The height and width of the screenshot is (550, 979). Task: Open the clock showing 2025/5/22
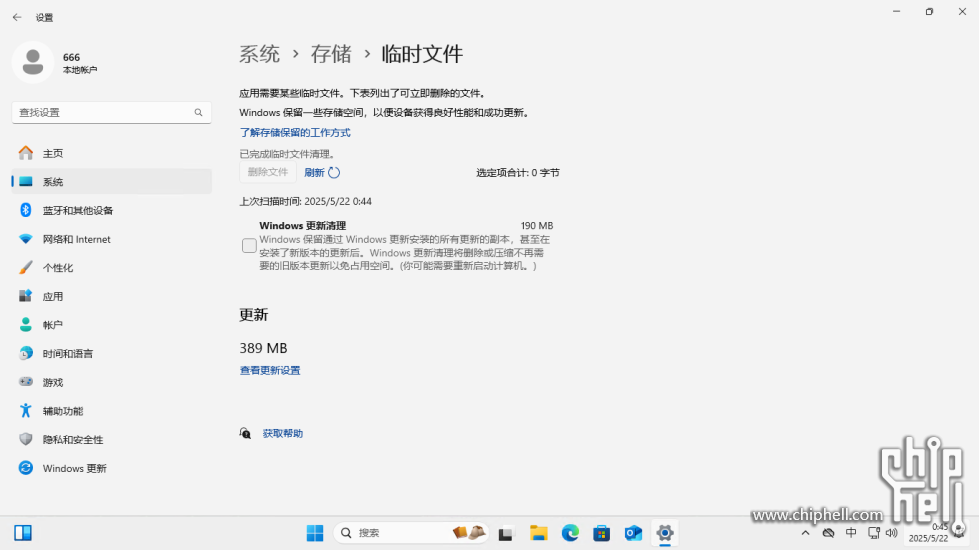point(928,533)
